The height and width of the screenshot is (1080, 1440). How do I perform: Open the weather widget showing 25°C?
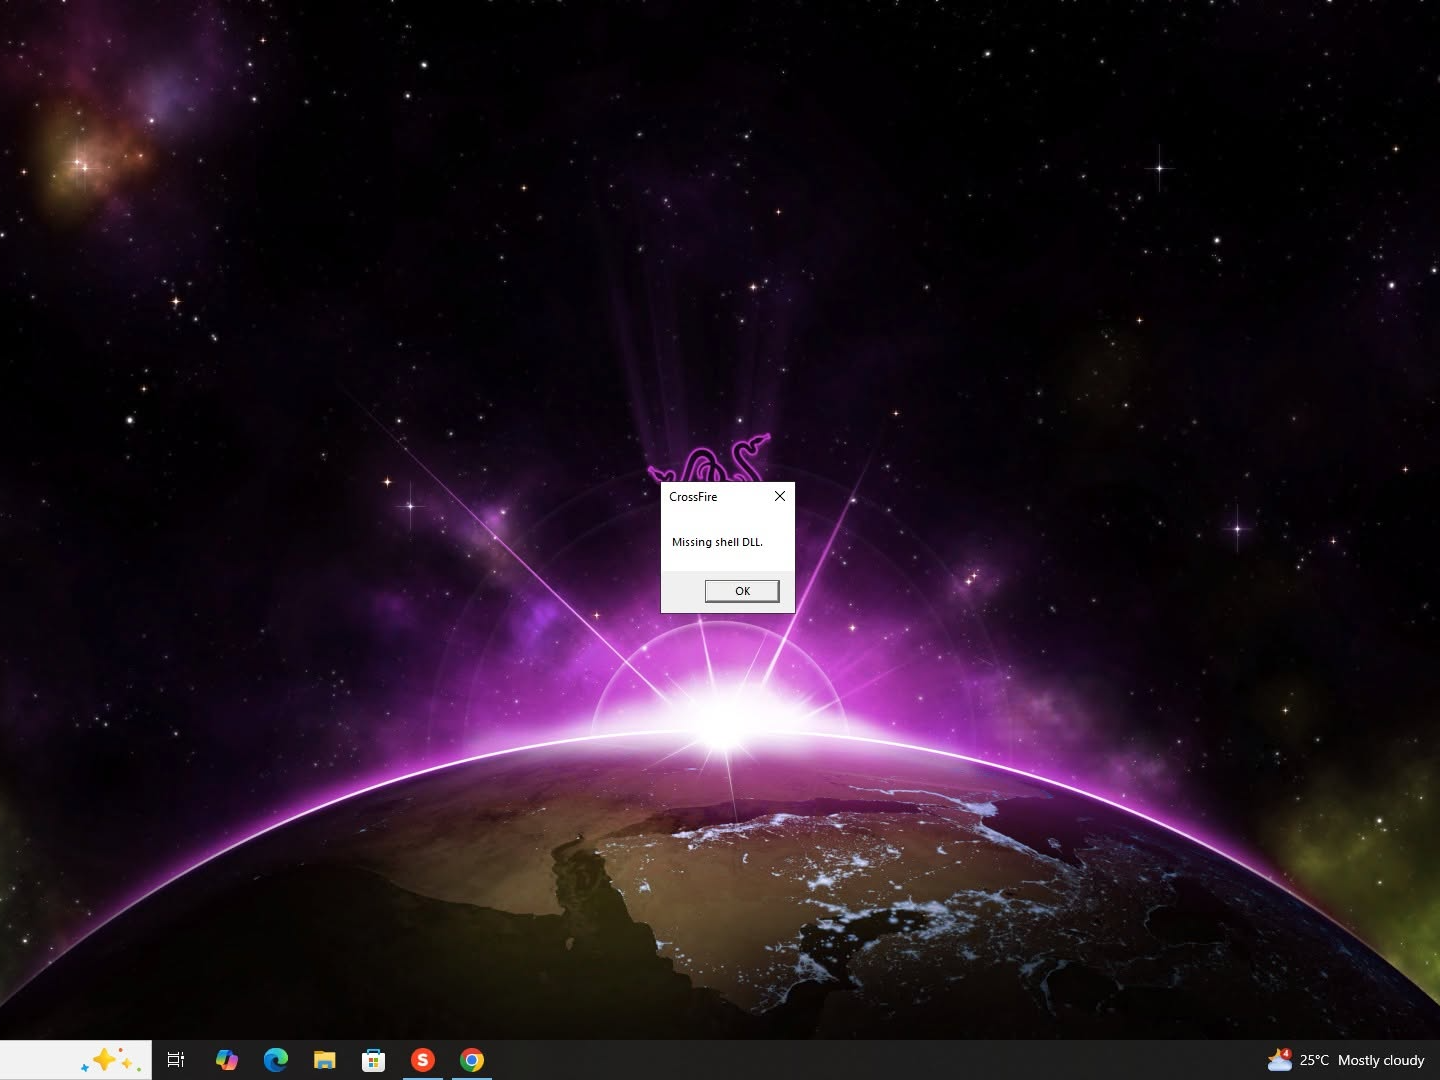pyautogui.click(x=1345, y=1060)
